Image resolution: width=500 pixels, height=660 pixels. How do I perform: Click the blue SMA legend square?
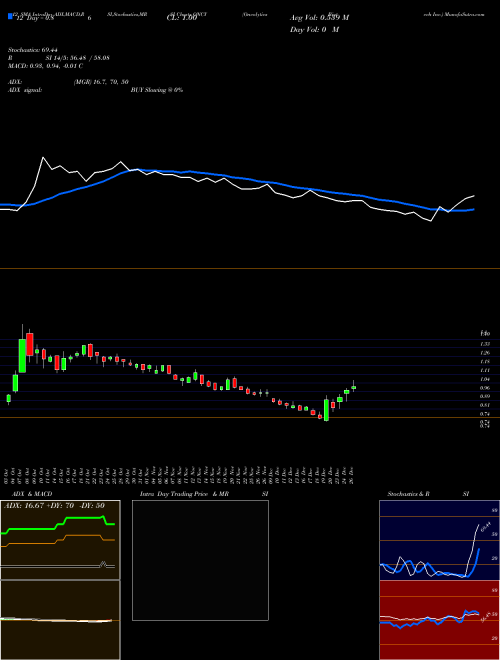click(11, 17)
